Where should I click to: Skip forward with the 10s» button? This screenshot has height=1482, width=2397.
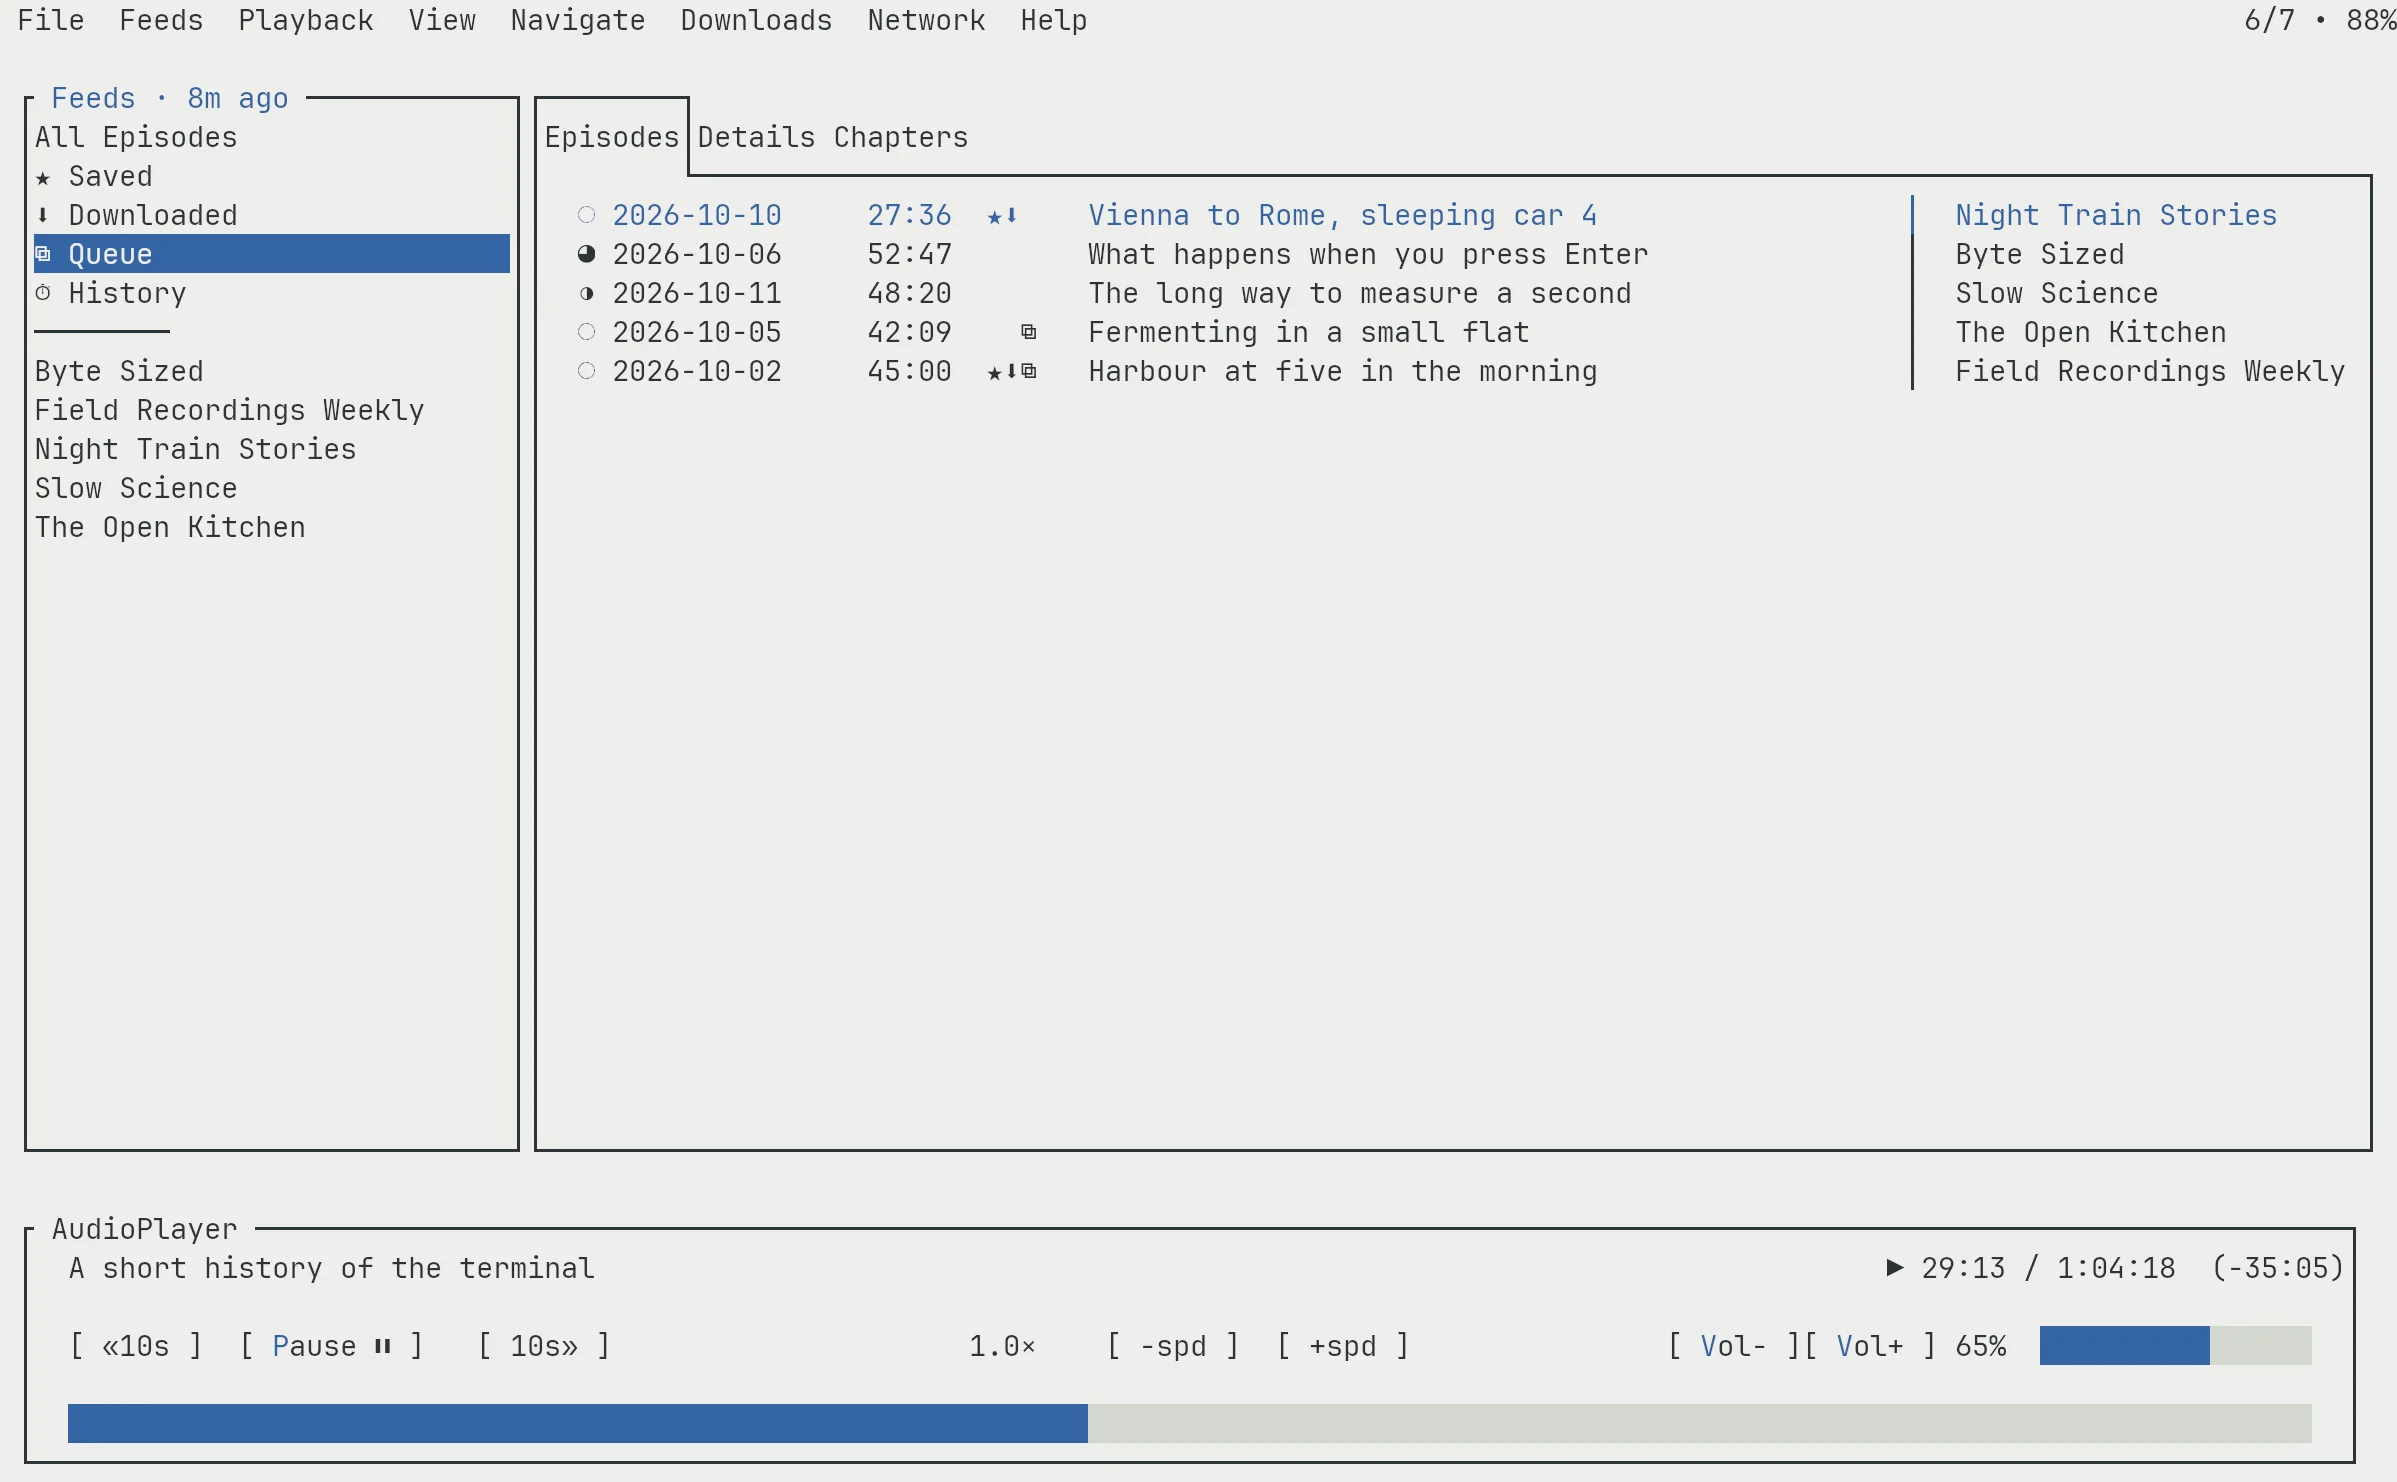click(x=544, y=1346)
